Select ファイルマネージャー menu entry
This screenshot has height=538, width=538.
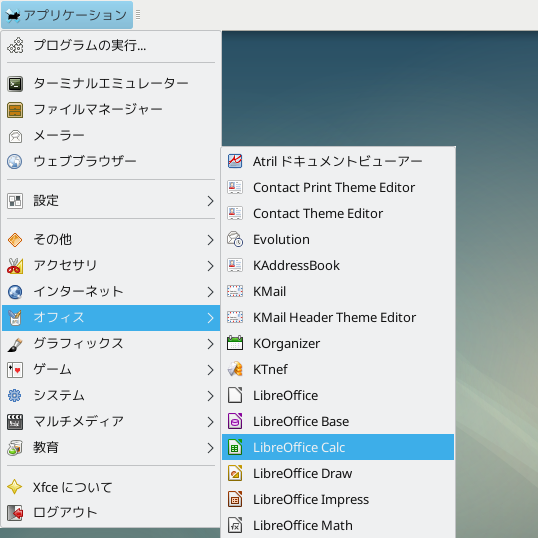click(111, 110)
